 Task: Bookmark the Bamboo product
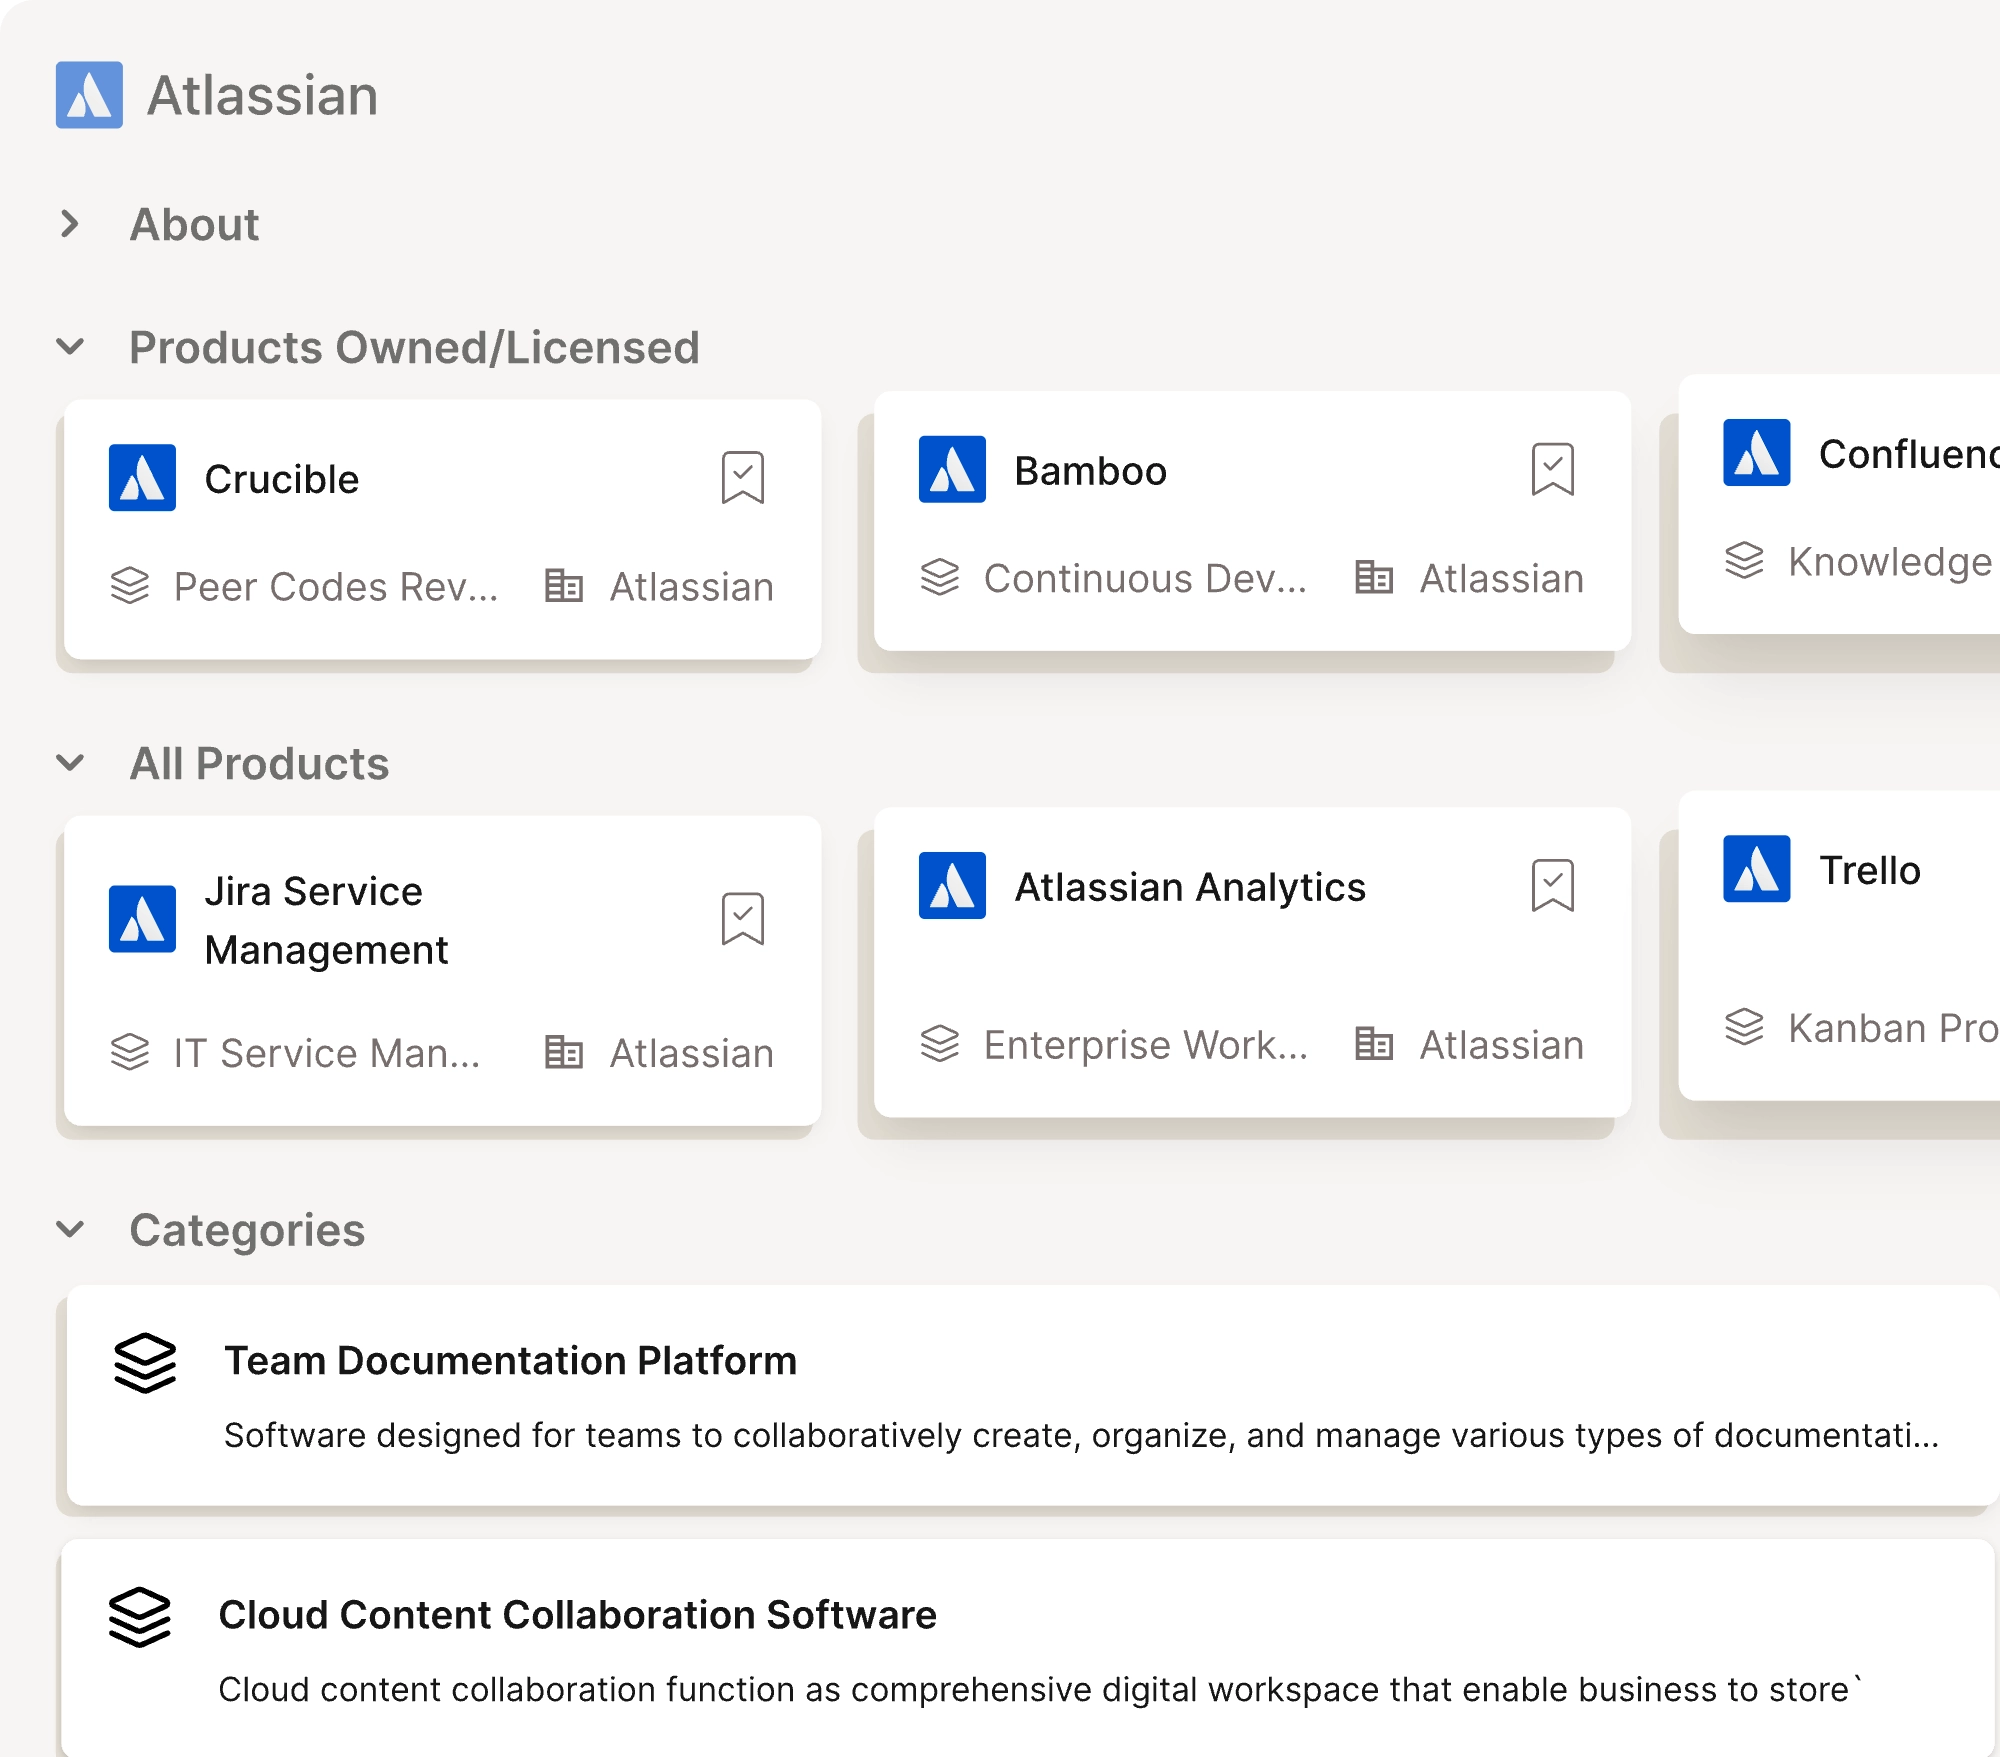pyautogui.click(x=1552, y=470)
